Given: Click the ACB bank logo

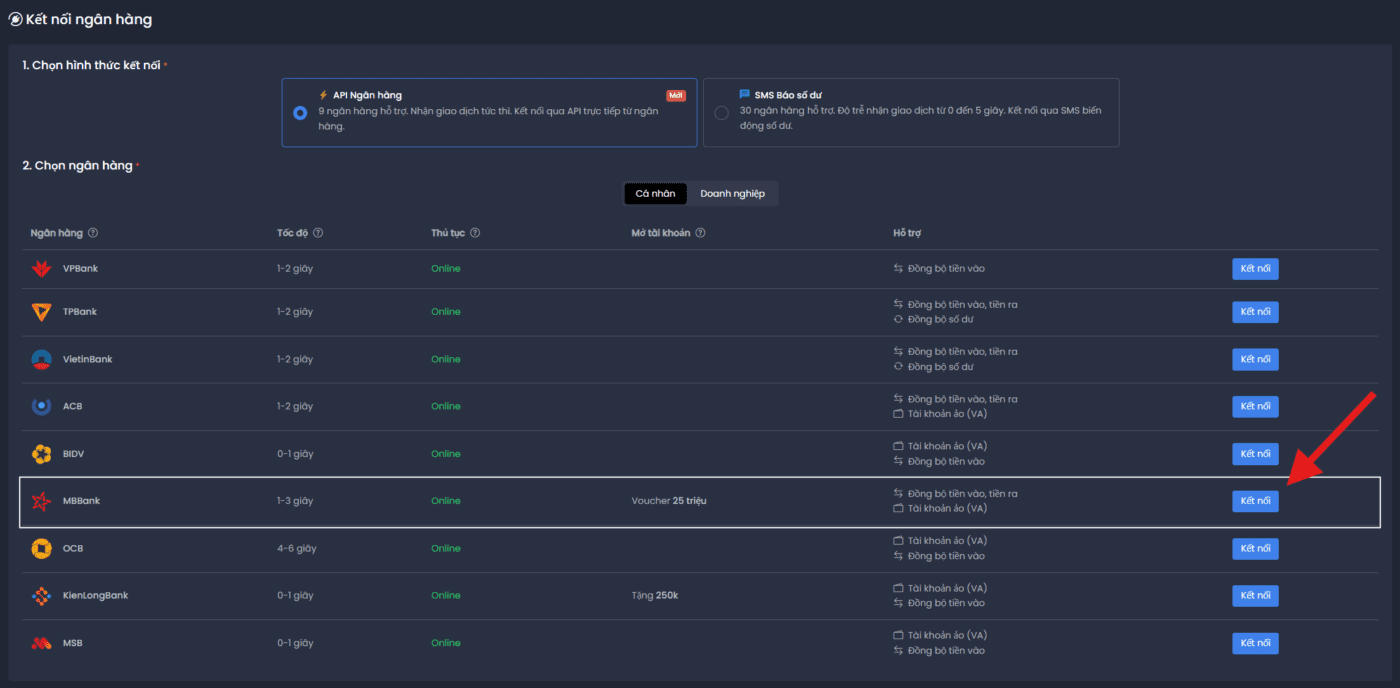Looking at the screenshot, I should coord(41,406).
